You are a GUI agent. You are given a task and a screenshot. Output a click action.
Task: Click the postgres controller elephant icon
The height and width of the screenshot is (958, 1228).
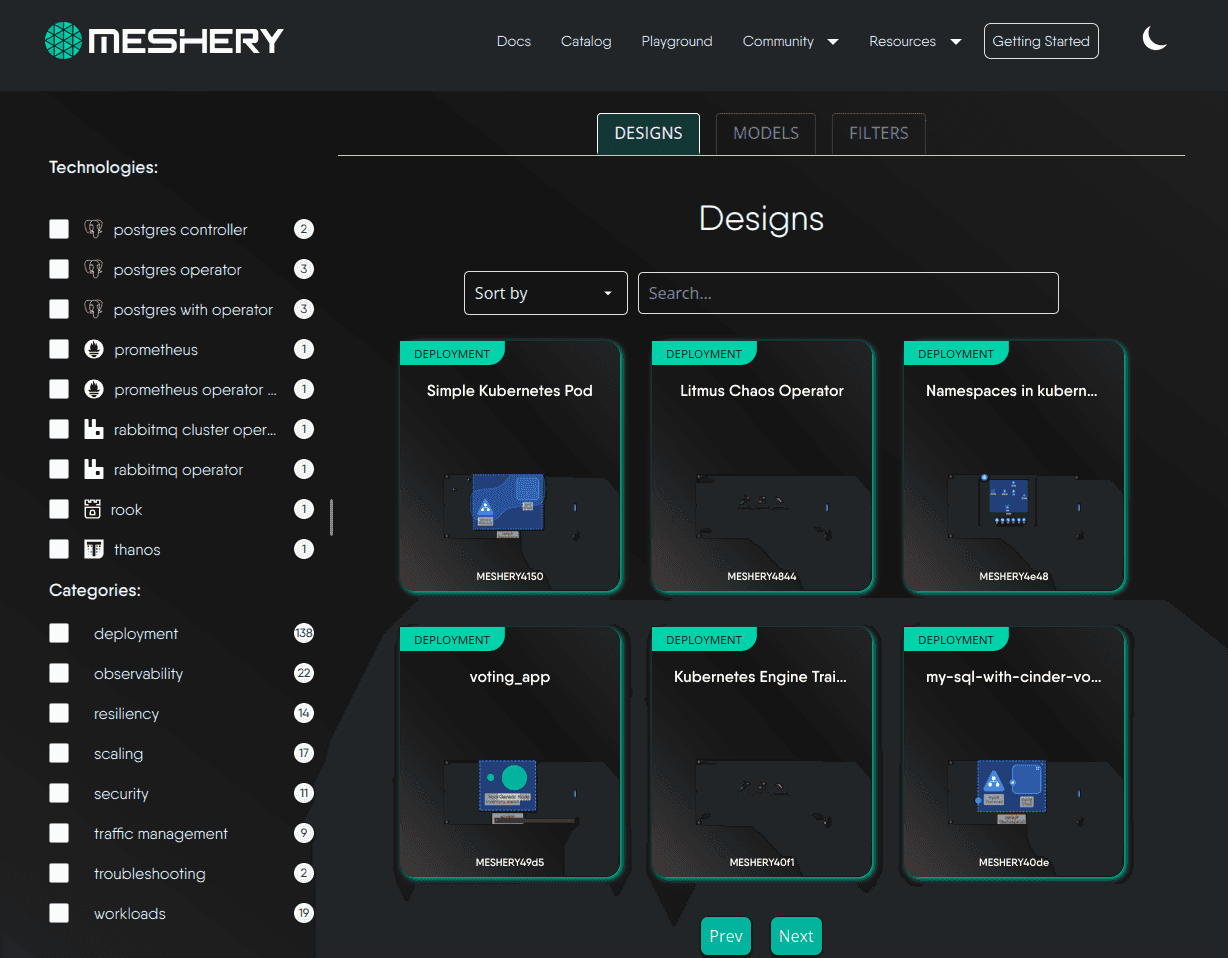94,229
